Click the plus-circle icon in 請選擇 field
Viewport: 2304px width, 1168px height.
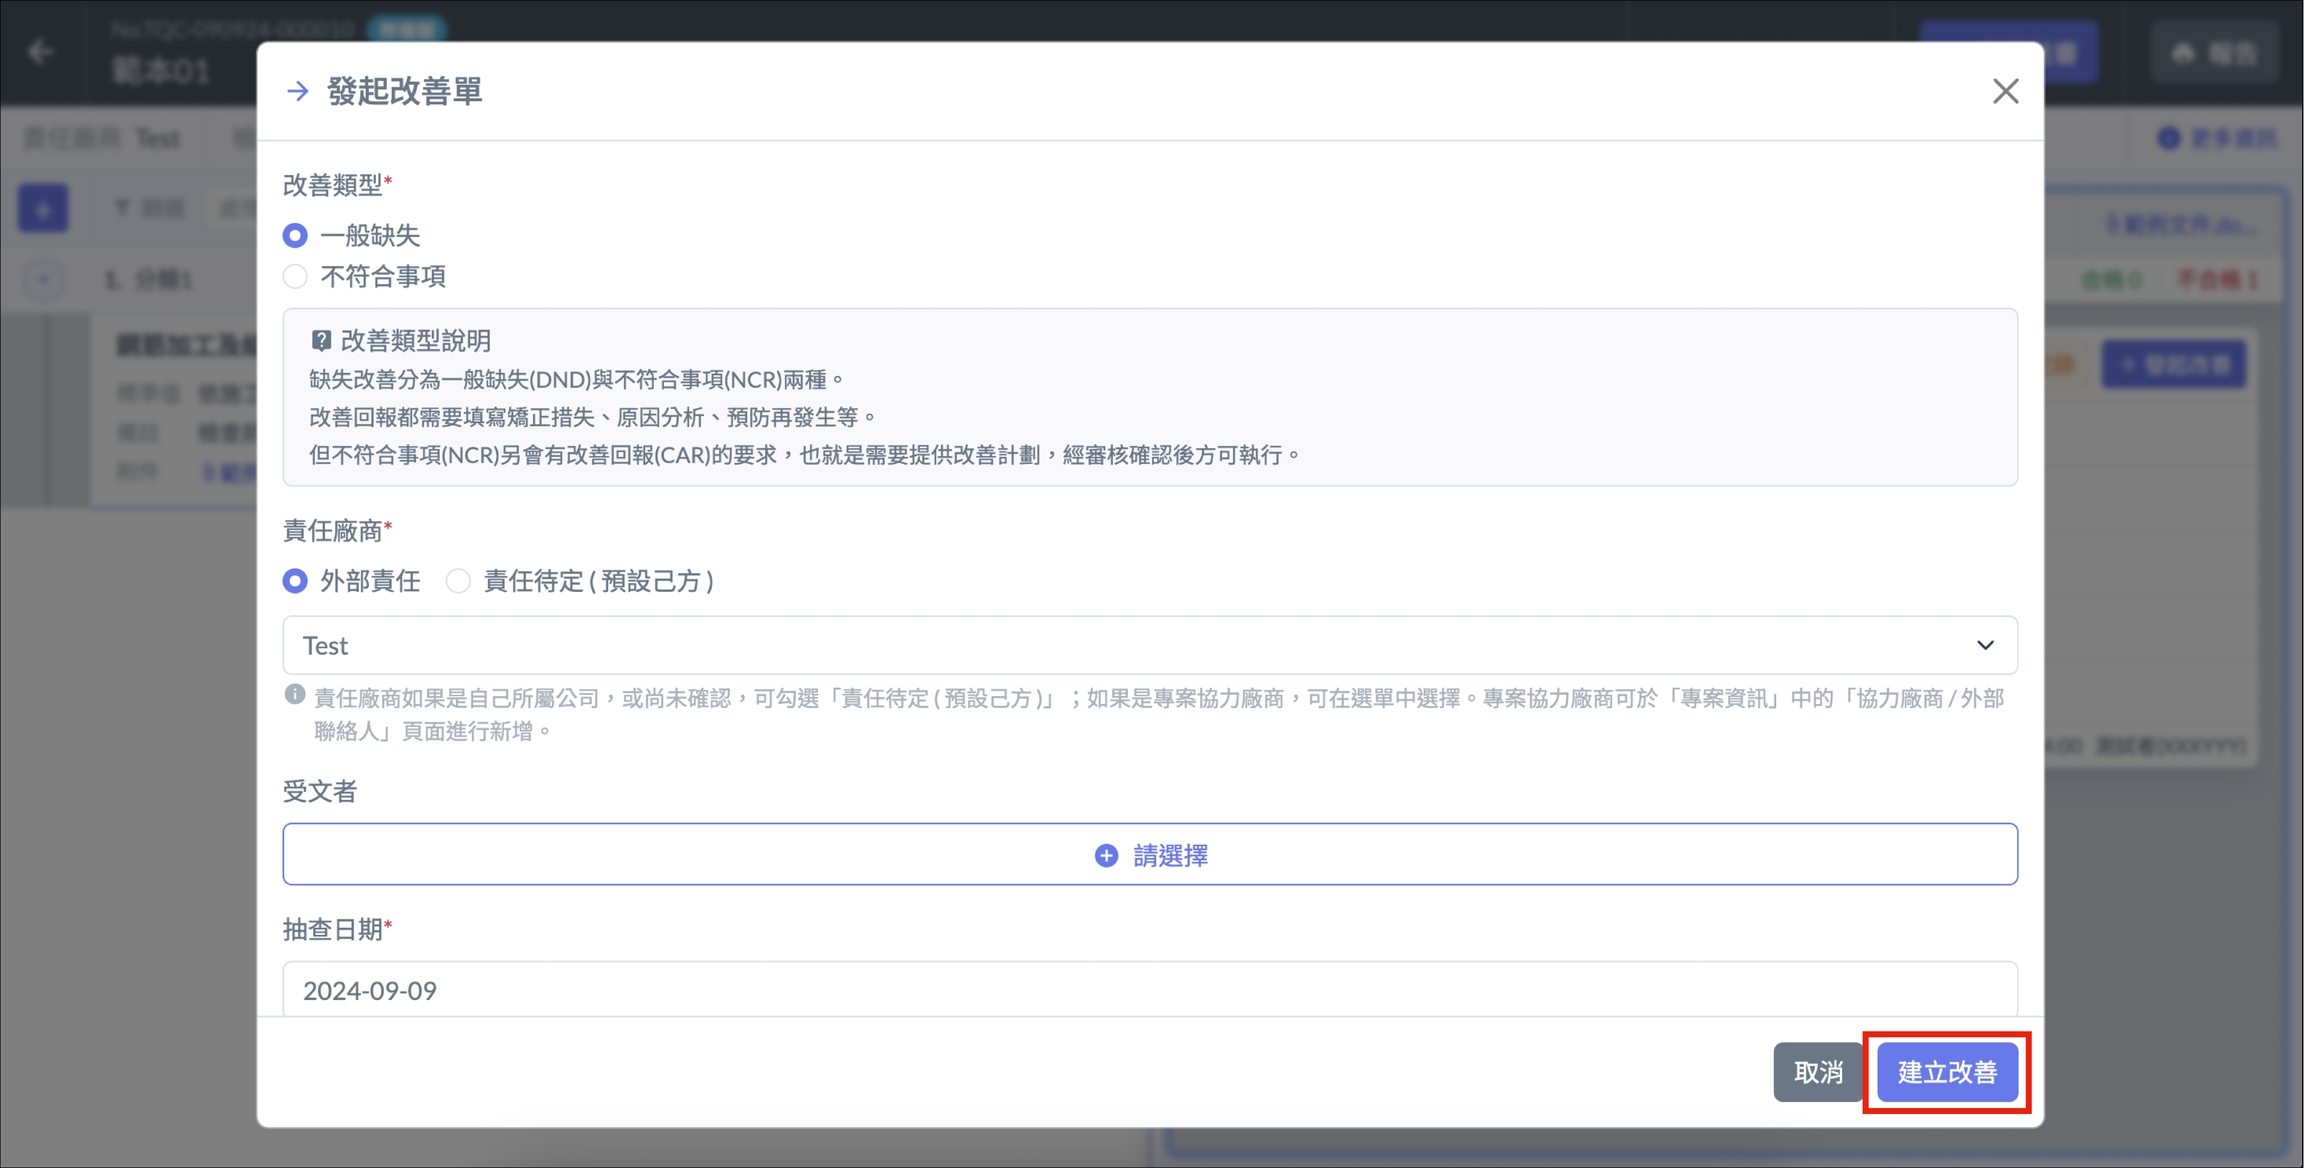tap(1106, 856)
